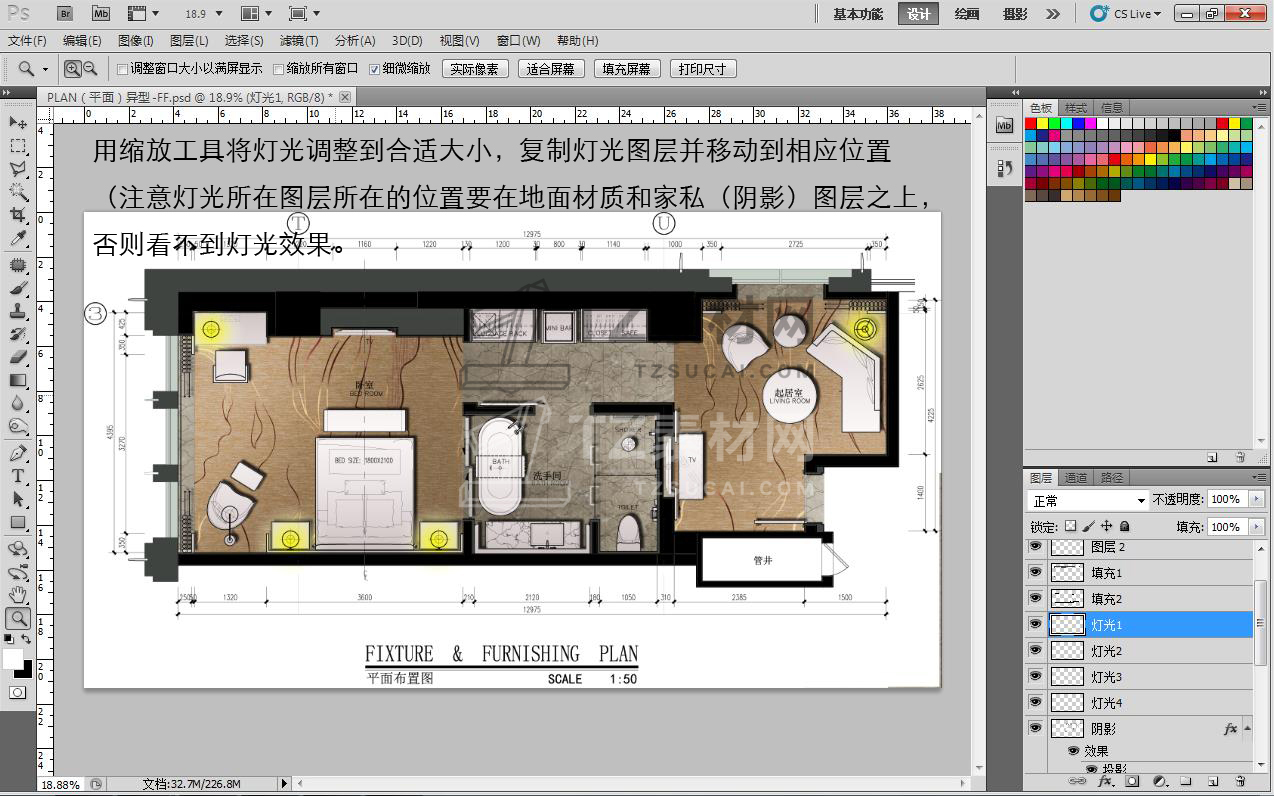Screen dimensions: 1274x796
Task: Click the 适合屏幕 button
Action: [550, 69]
